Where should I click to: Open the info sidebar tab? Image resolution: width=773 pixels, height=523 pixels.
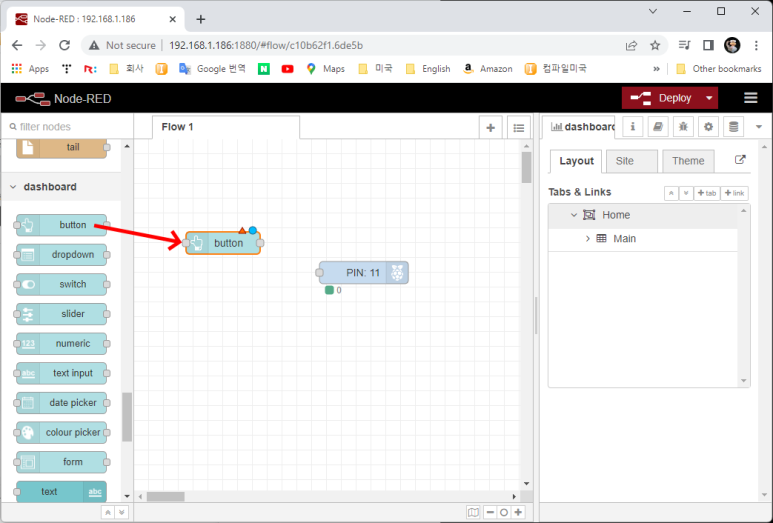tap(633, 127)
